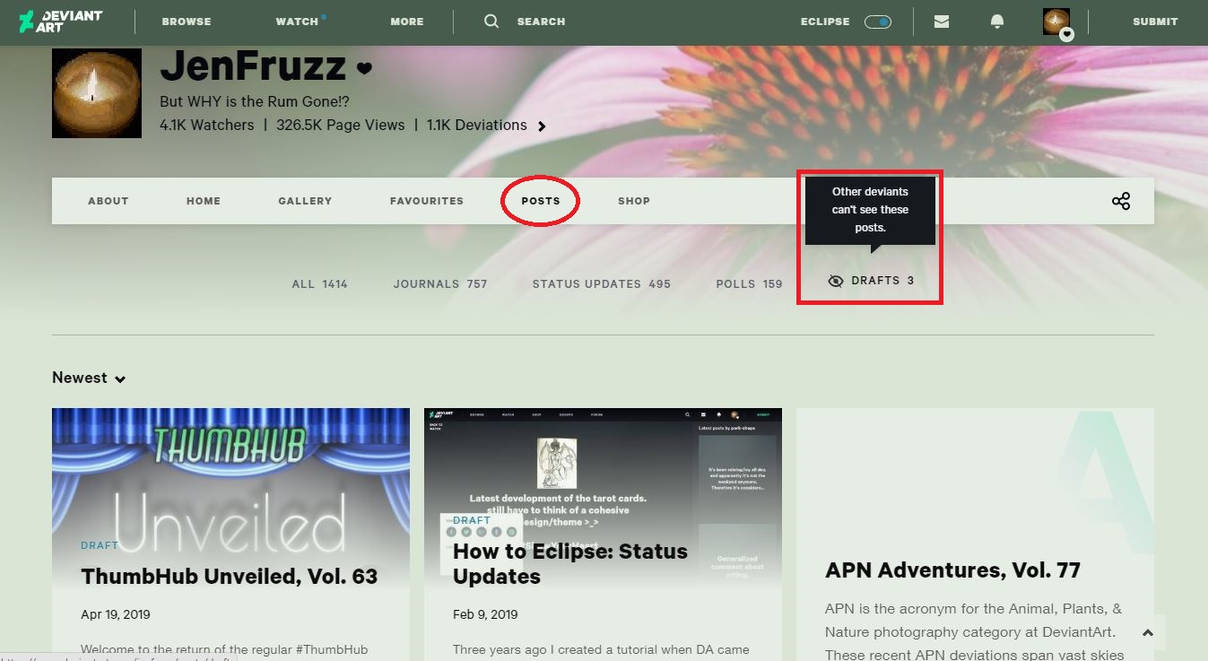
Task: Click the DRAFT label on ThumbHub card
Action: pyautogui.click(x=100, y=546)
